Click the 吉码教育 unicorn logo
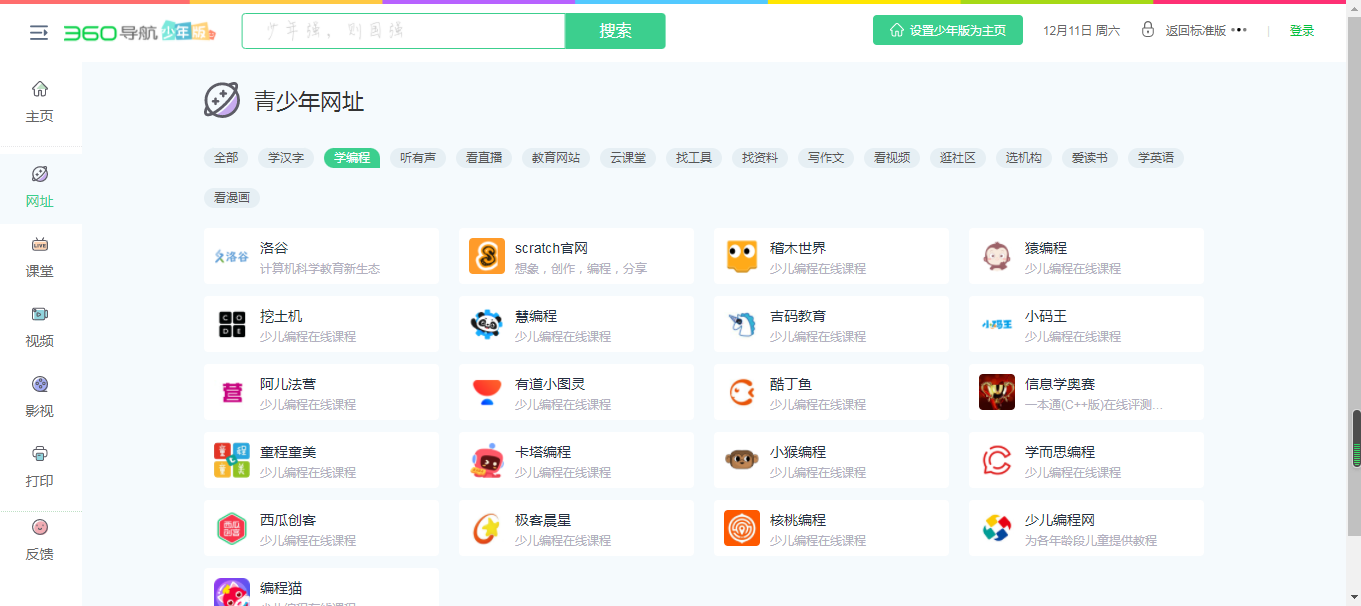This screenshot has height=606, width=1361. point(742,324)
